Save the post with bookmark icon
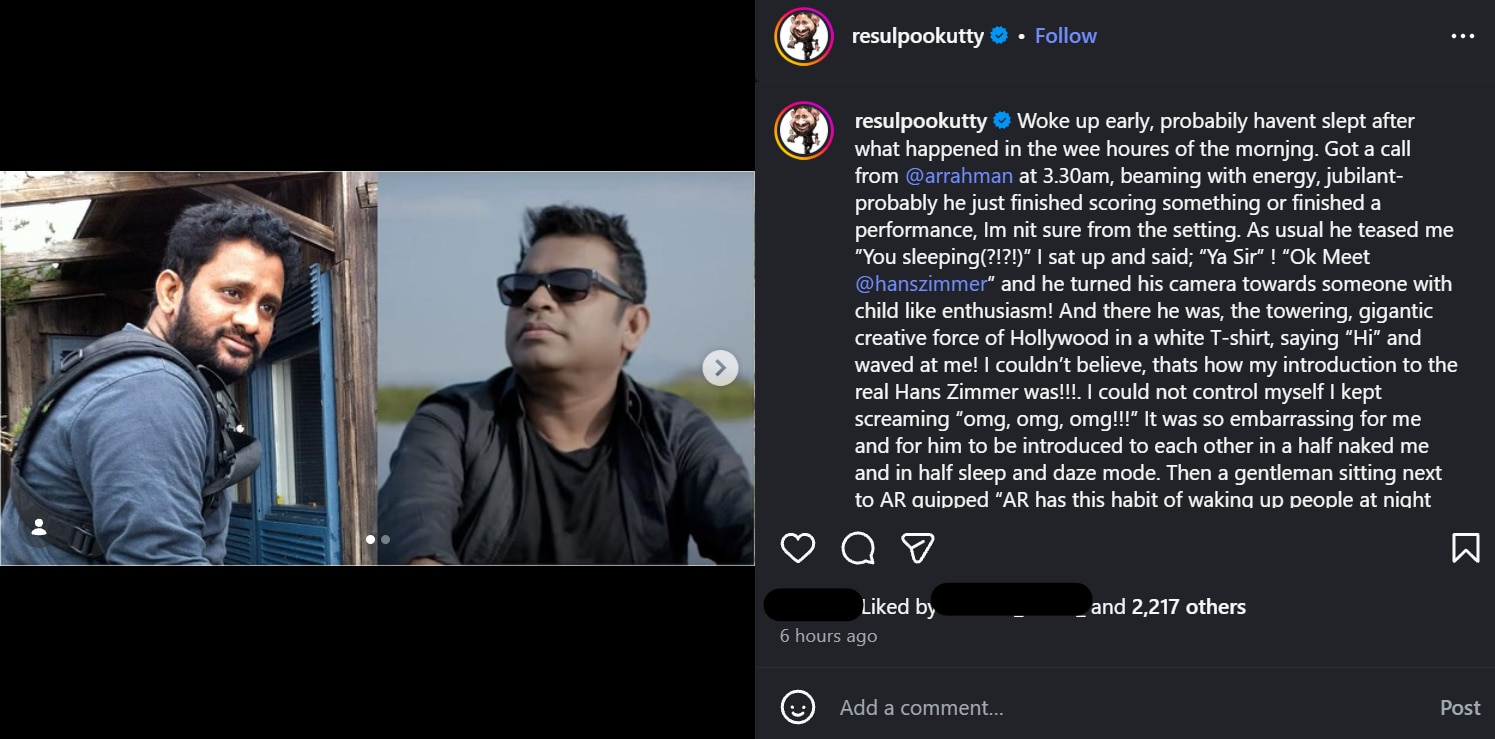Image resolution: width=1495 pixels, height=739 pixels. pos(1465,548)
